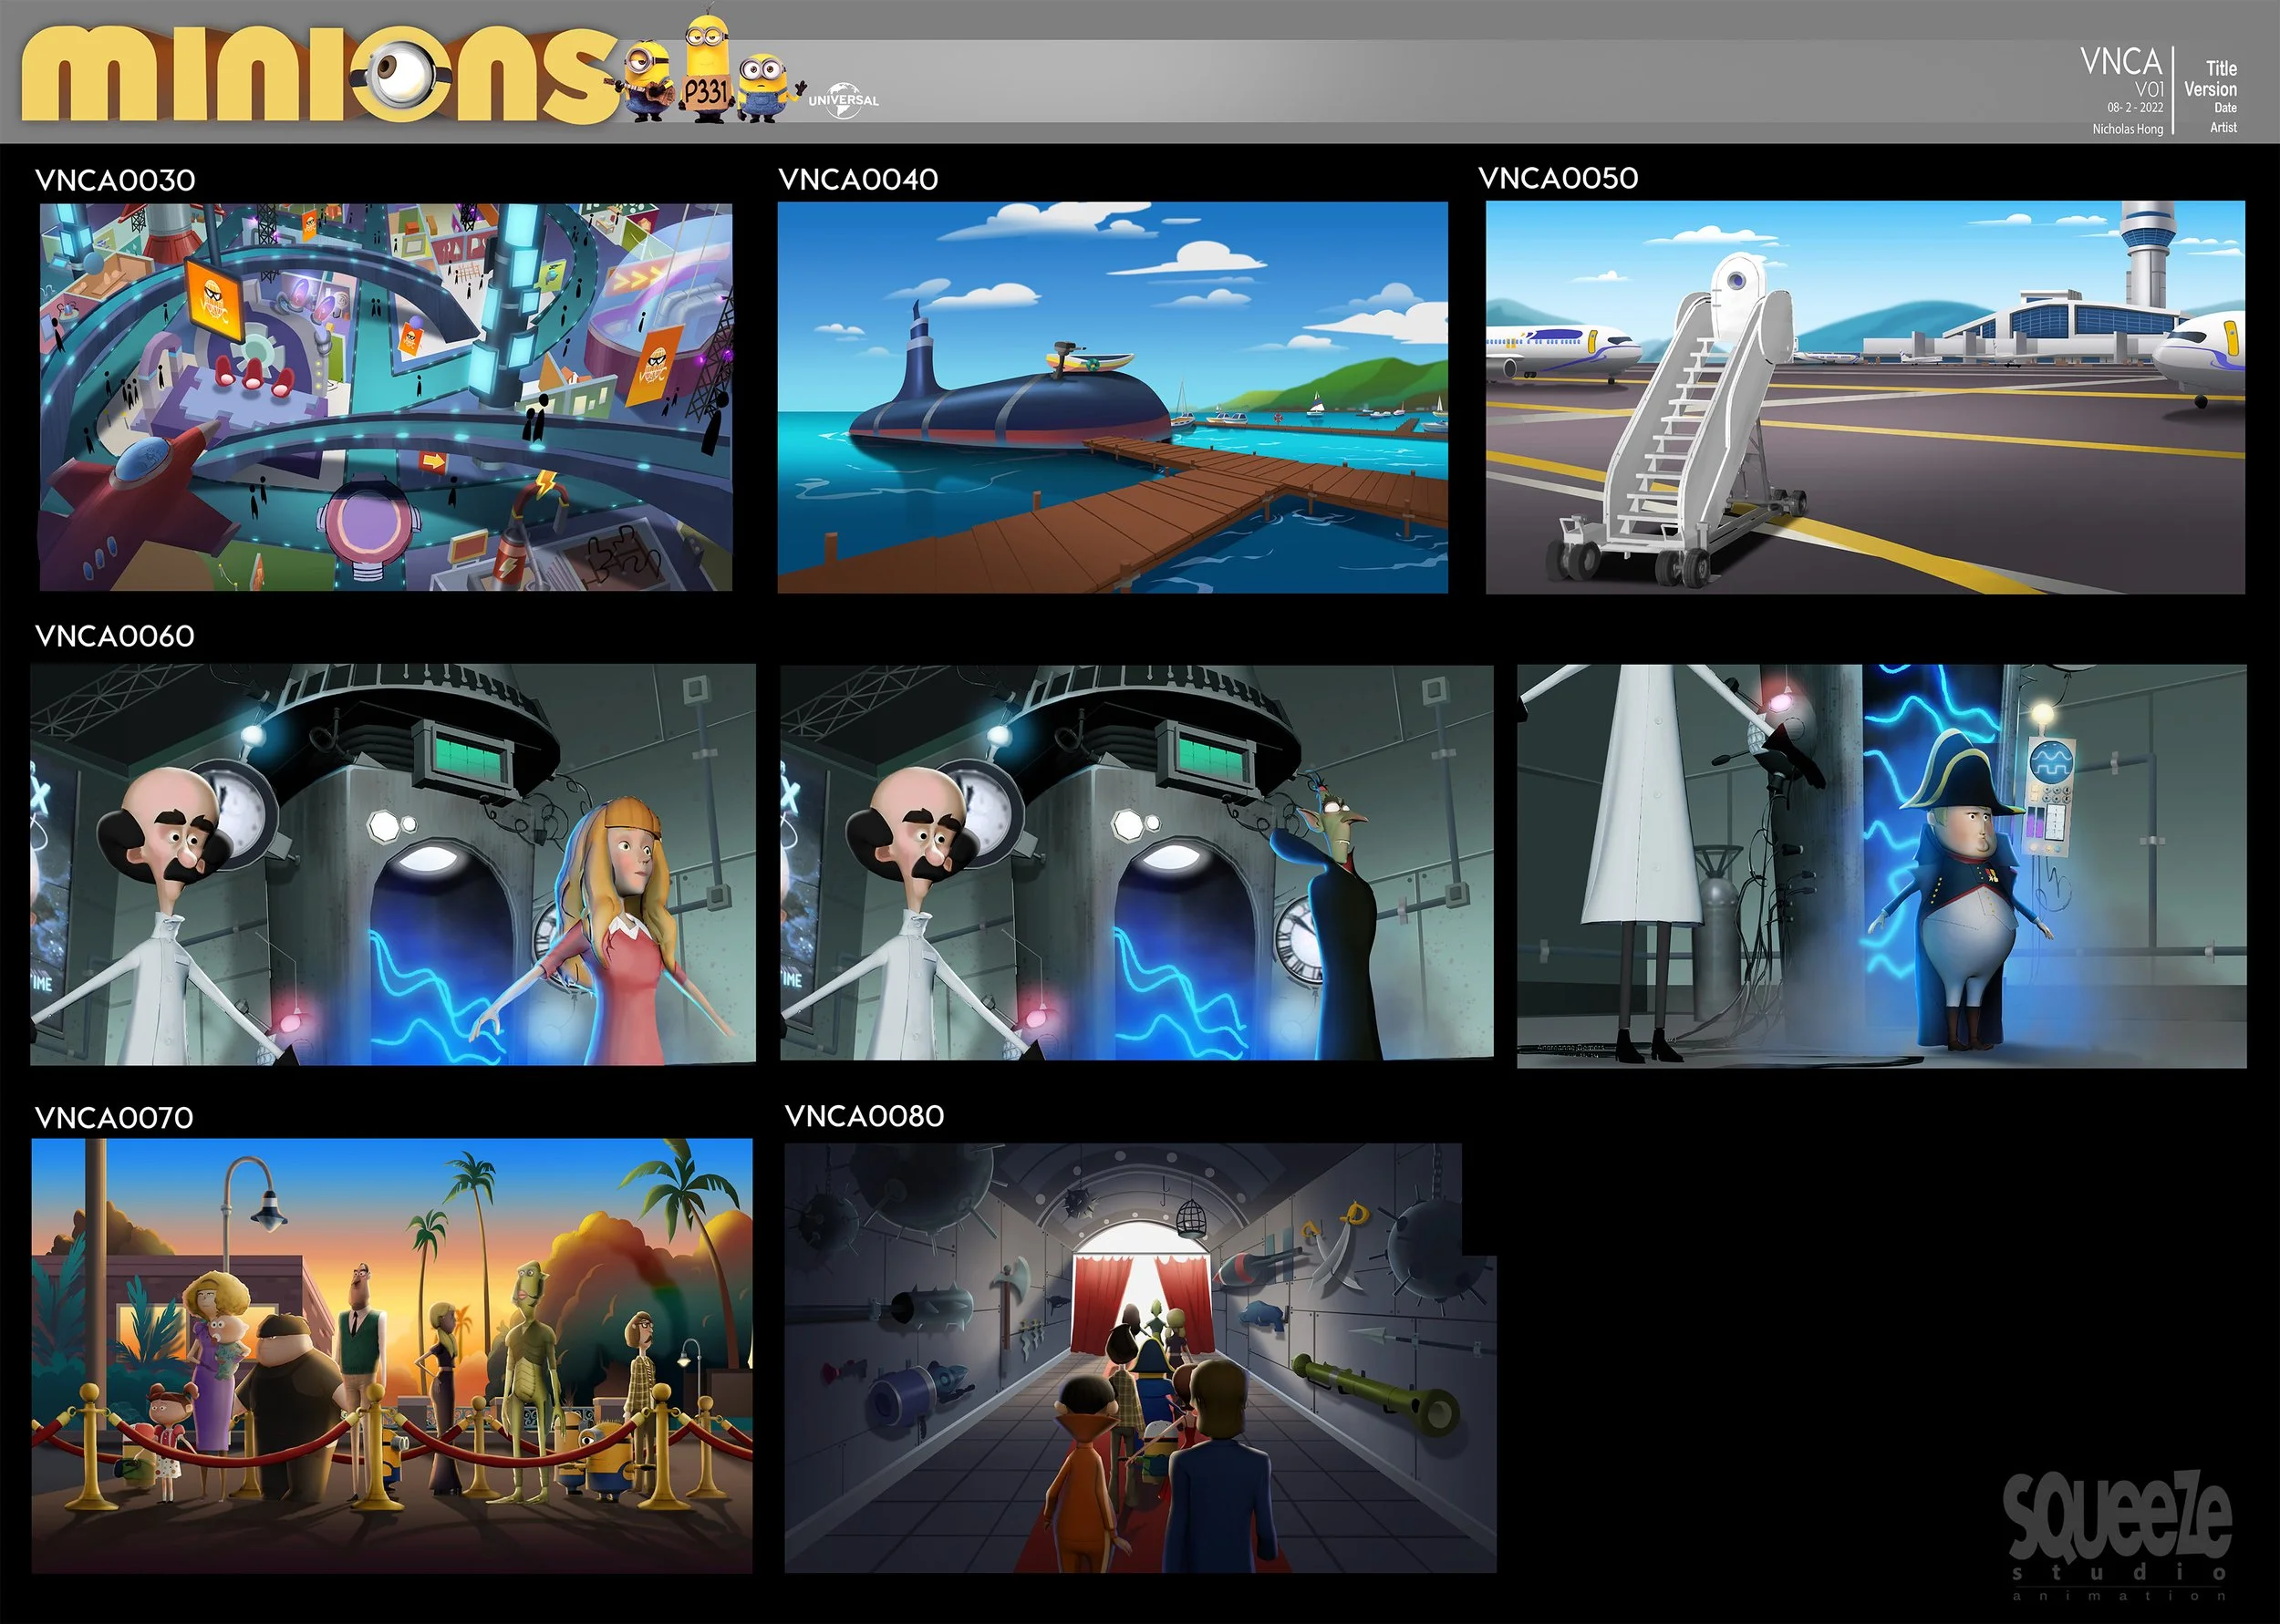Open the sunset red carpet thumbnail VNCA0070
Viewport: 2280px width, 1624px height.
pyautogui.click(x=392, y=1355)
